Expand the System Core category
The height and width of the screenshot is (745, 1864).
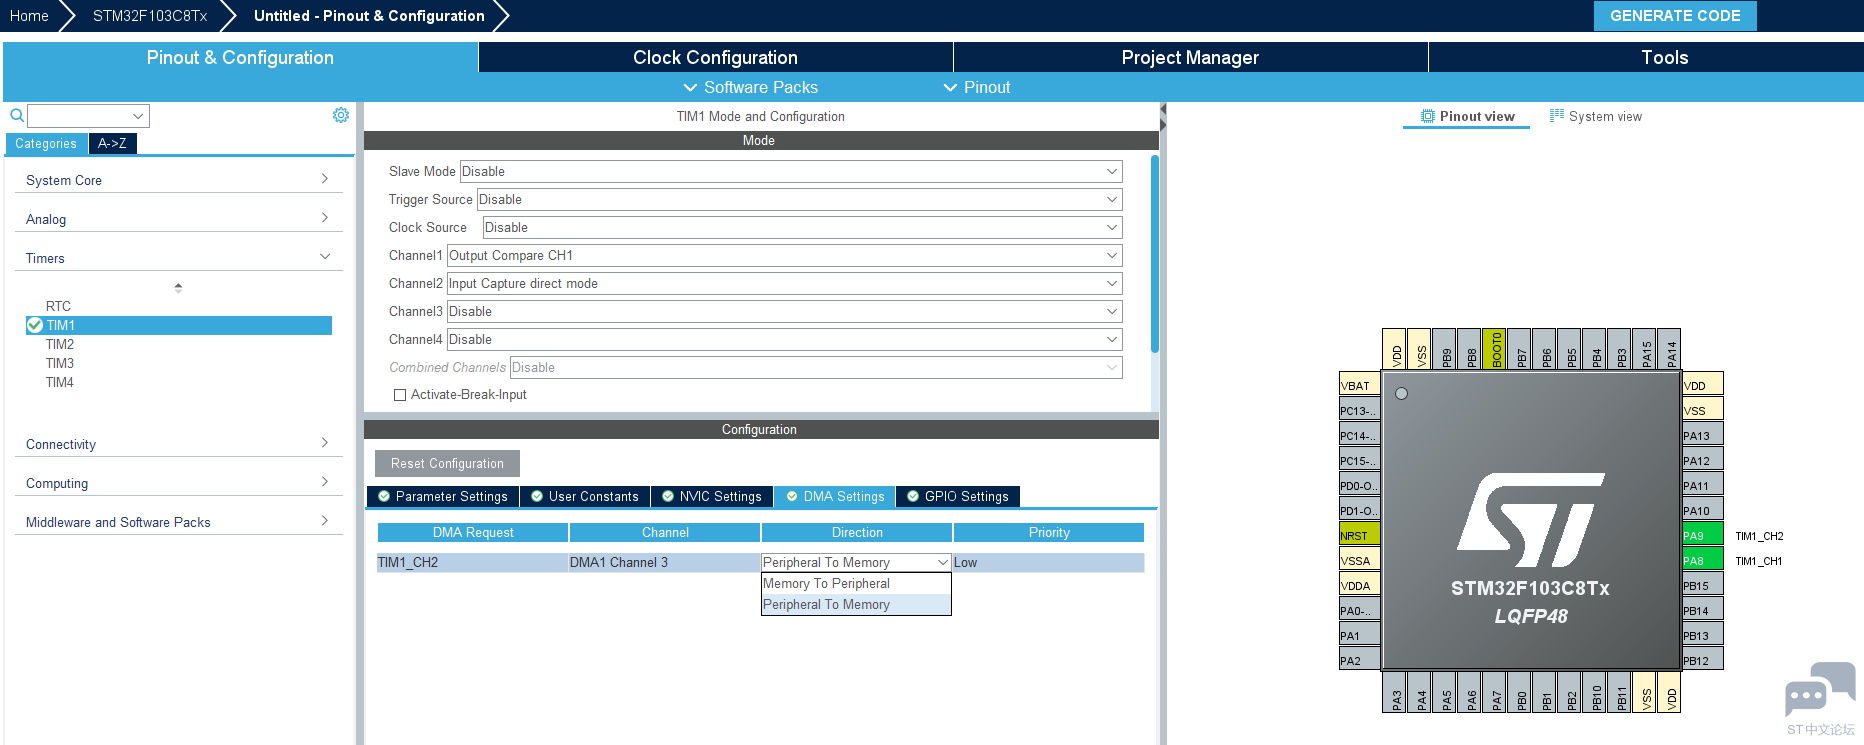click(178, 180)
